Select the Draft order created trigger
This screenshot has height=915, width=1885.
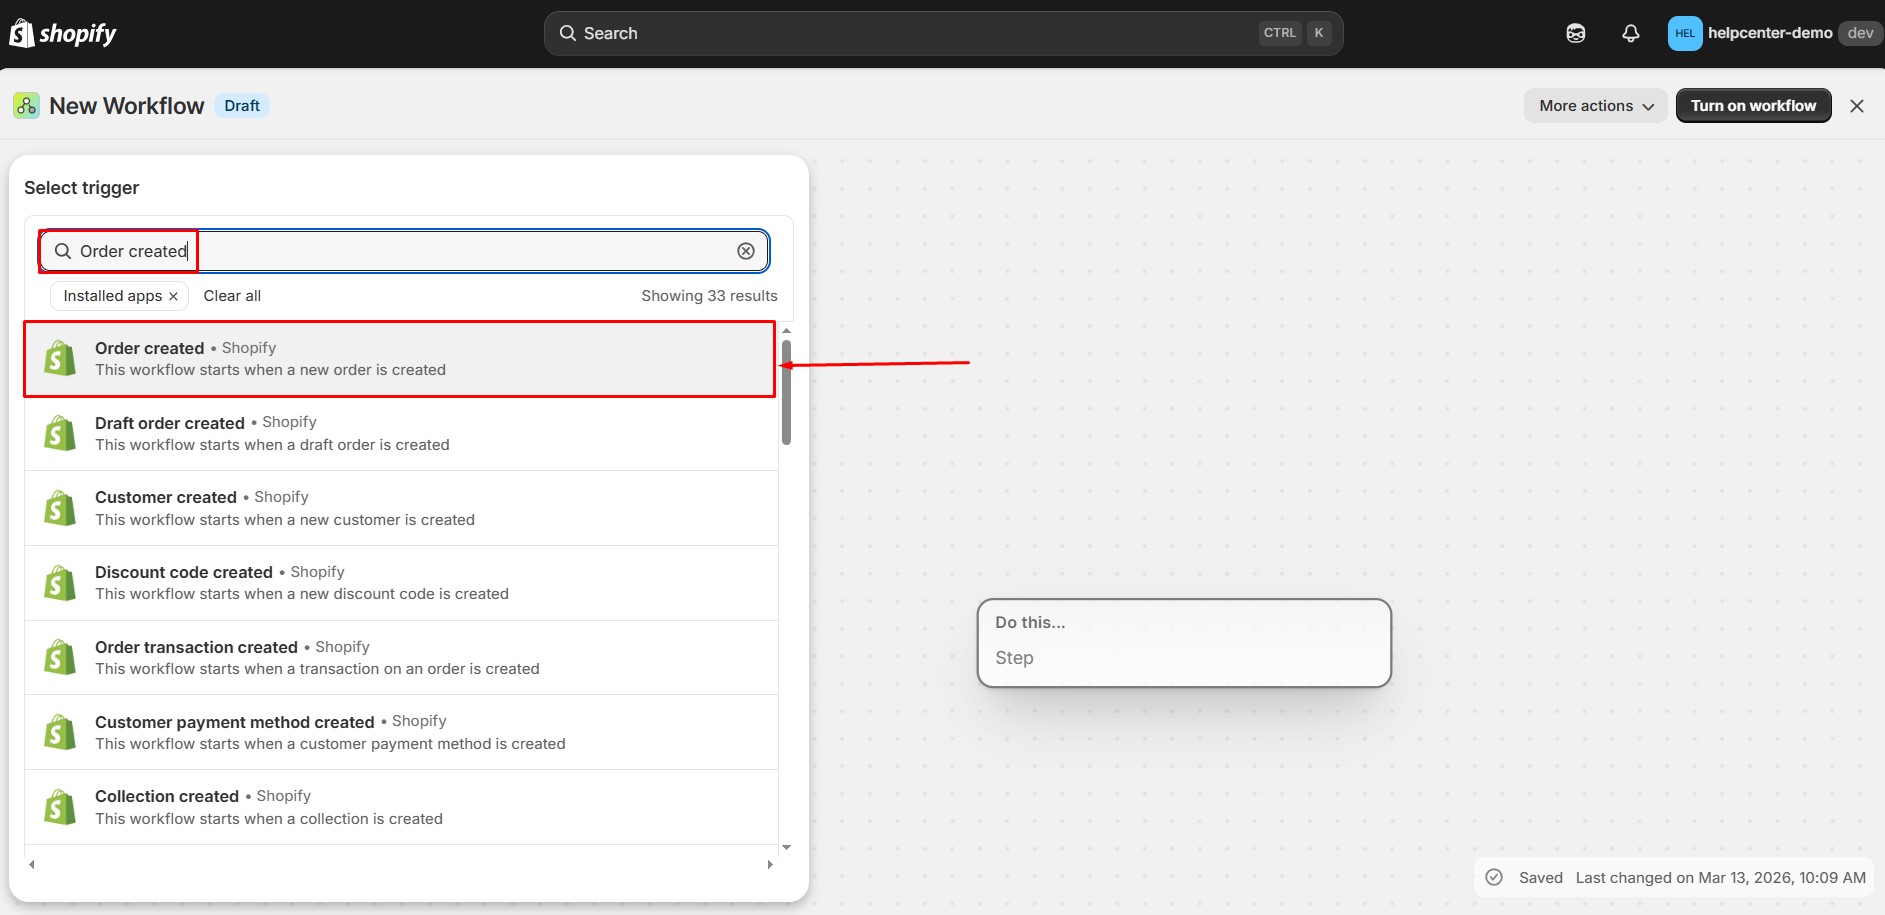401,433
